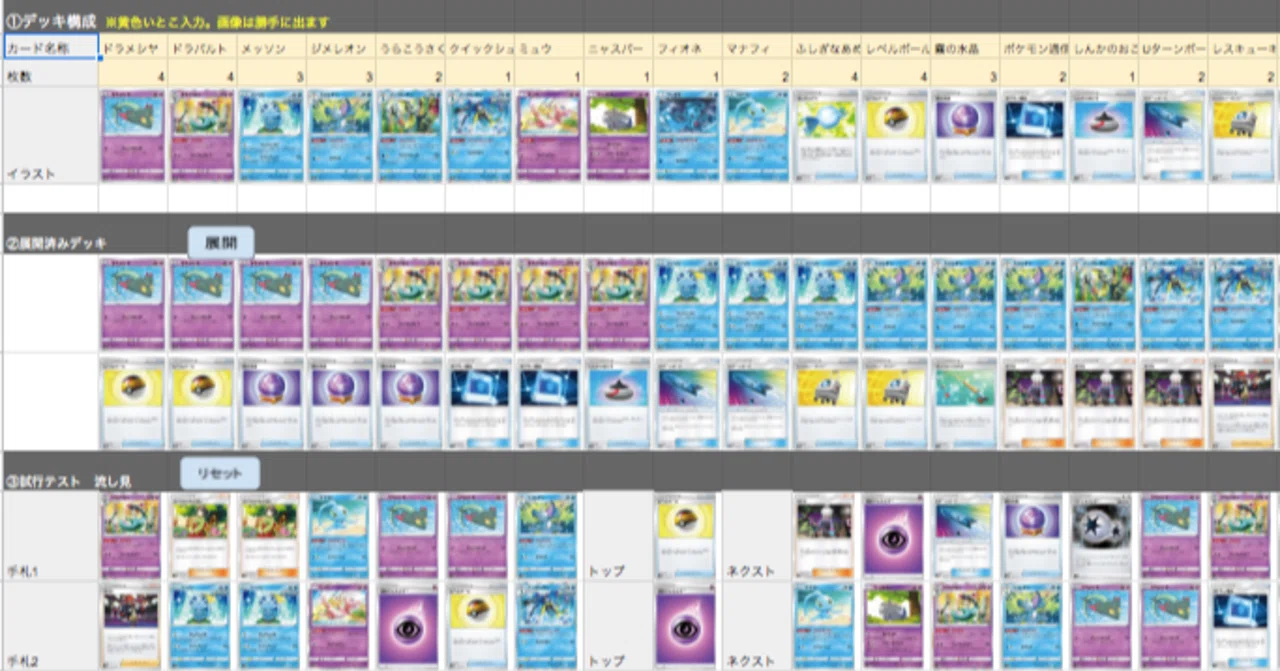Click card image under フィオネ in イラスト row
Screen dimensions: 1280x671
click(x=687, y=135)
